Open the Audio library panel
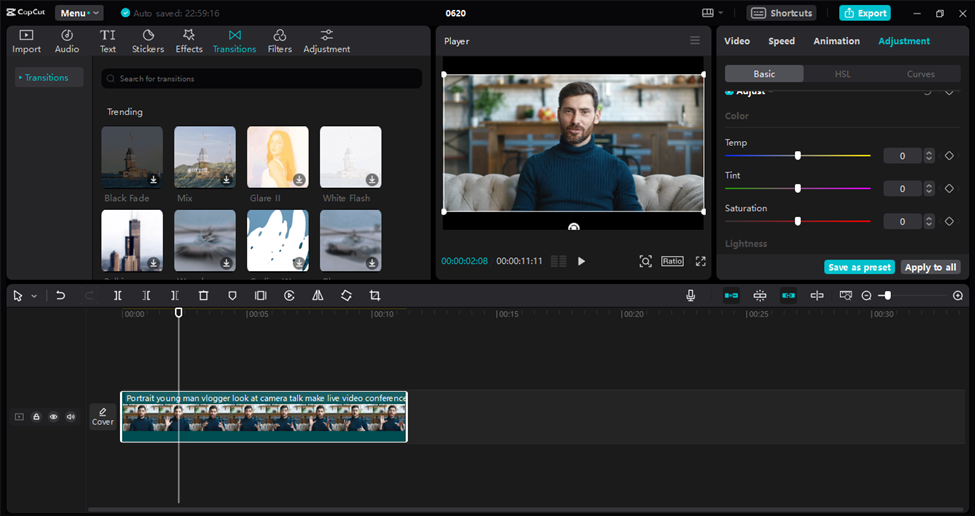The image size is (975, 516). (x=67, y=41)
